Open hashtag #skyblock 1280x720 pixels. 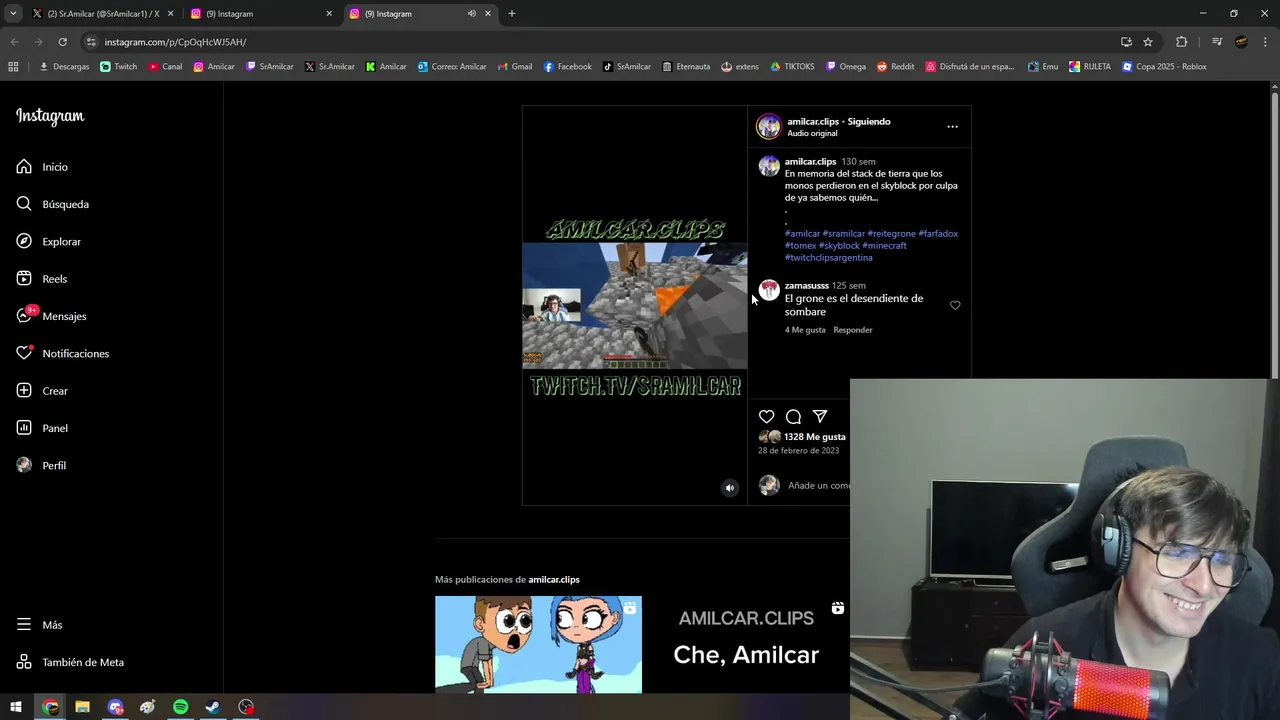pyautogui.click(x=839, y=245)
